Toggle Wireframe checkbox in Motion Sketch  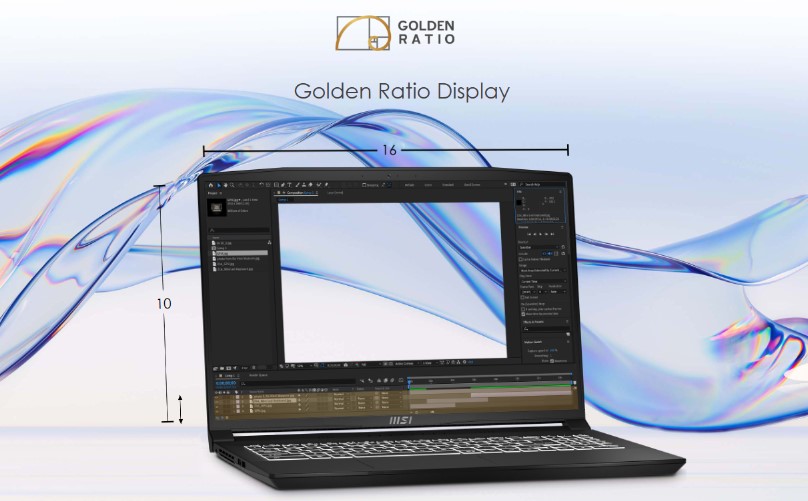coord(552,361)
